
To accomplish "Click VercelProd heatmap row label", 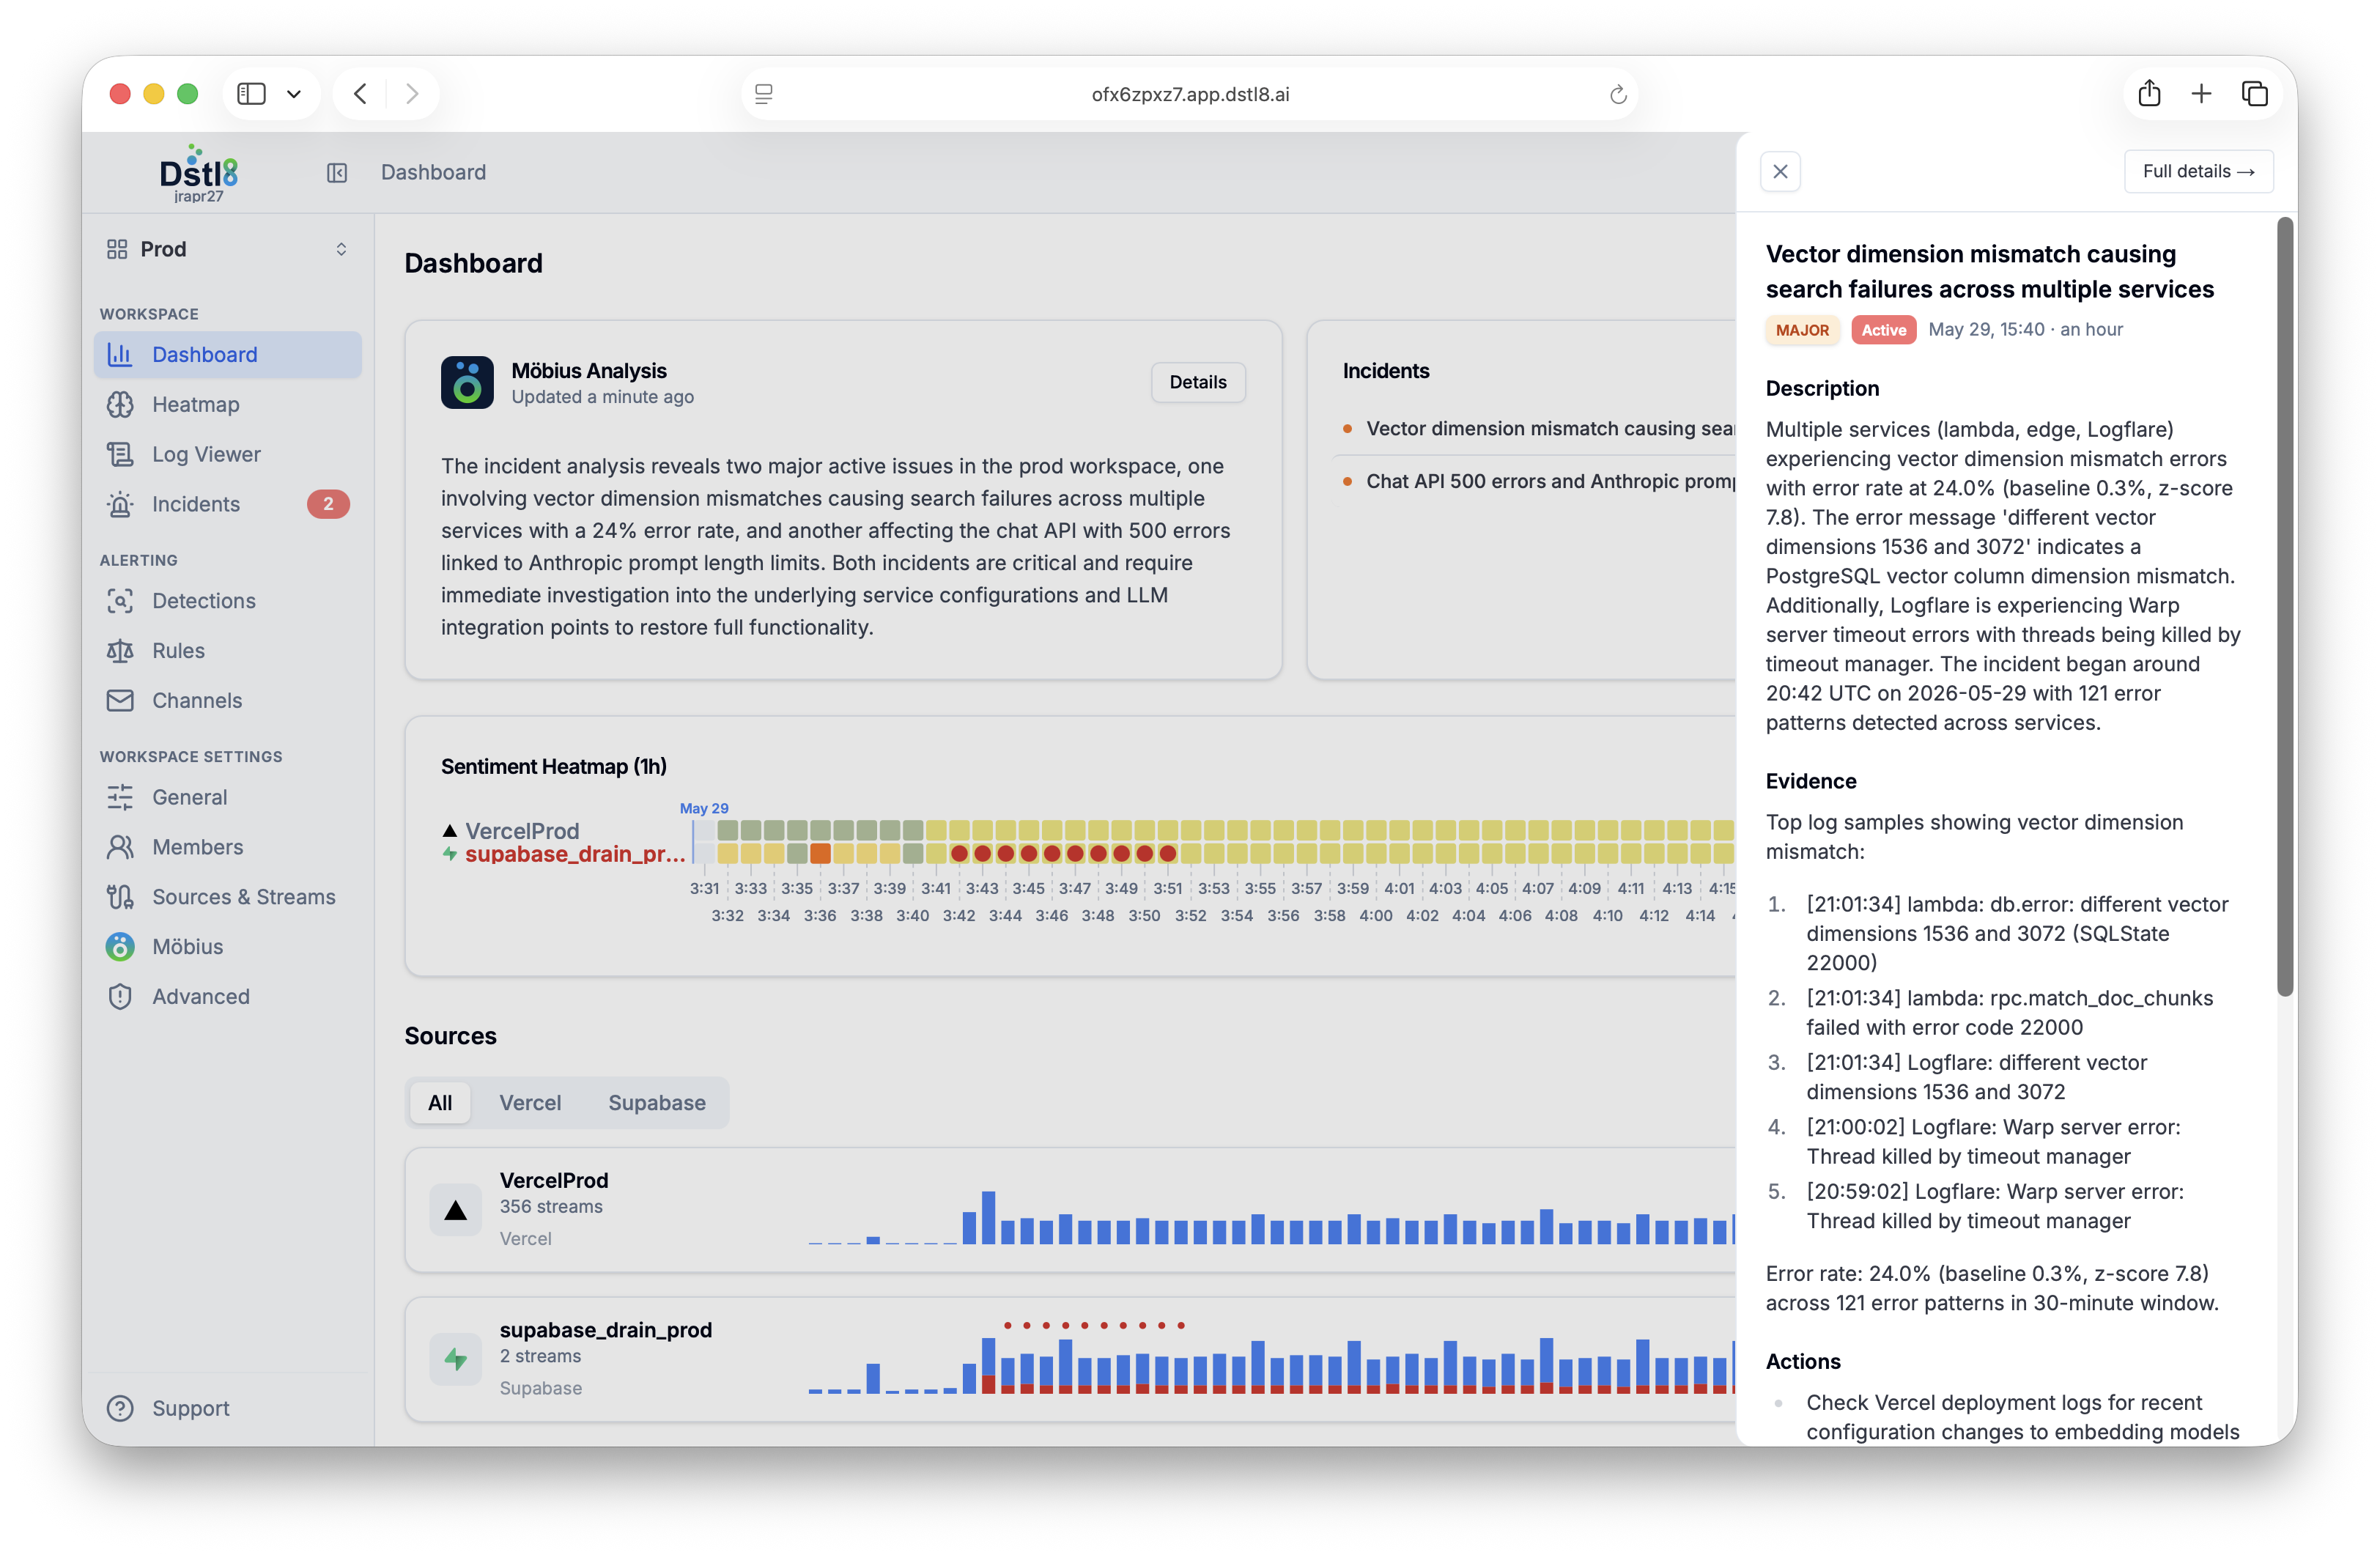I will tap(521, 831).
